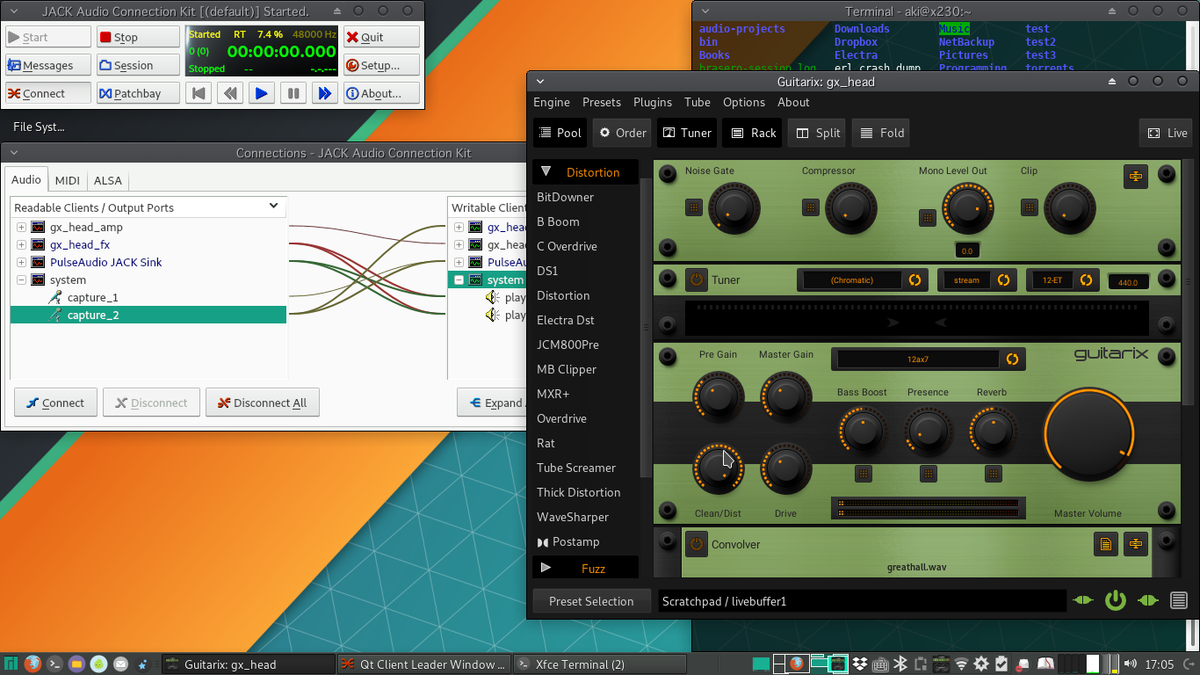The height and width of the screenshot is (675, 1200).
Task: Click the Noise Gate knob
Action: [x=734, y=208]
